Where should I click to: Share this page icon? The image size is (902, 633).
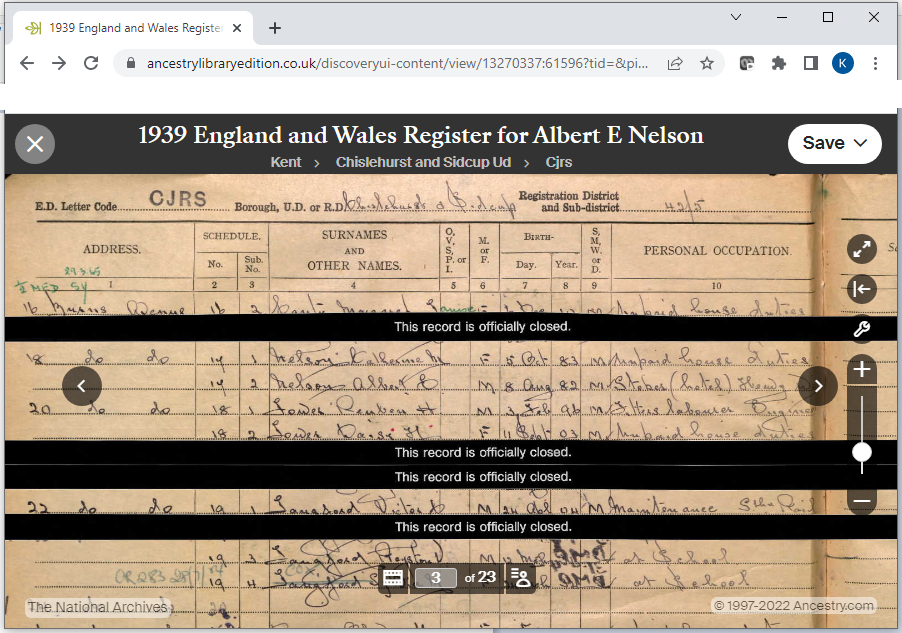point(675,63)
